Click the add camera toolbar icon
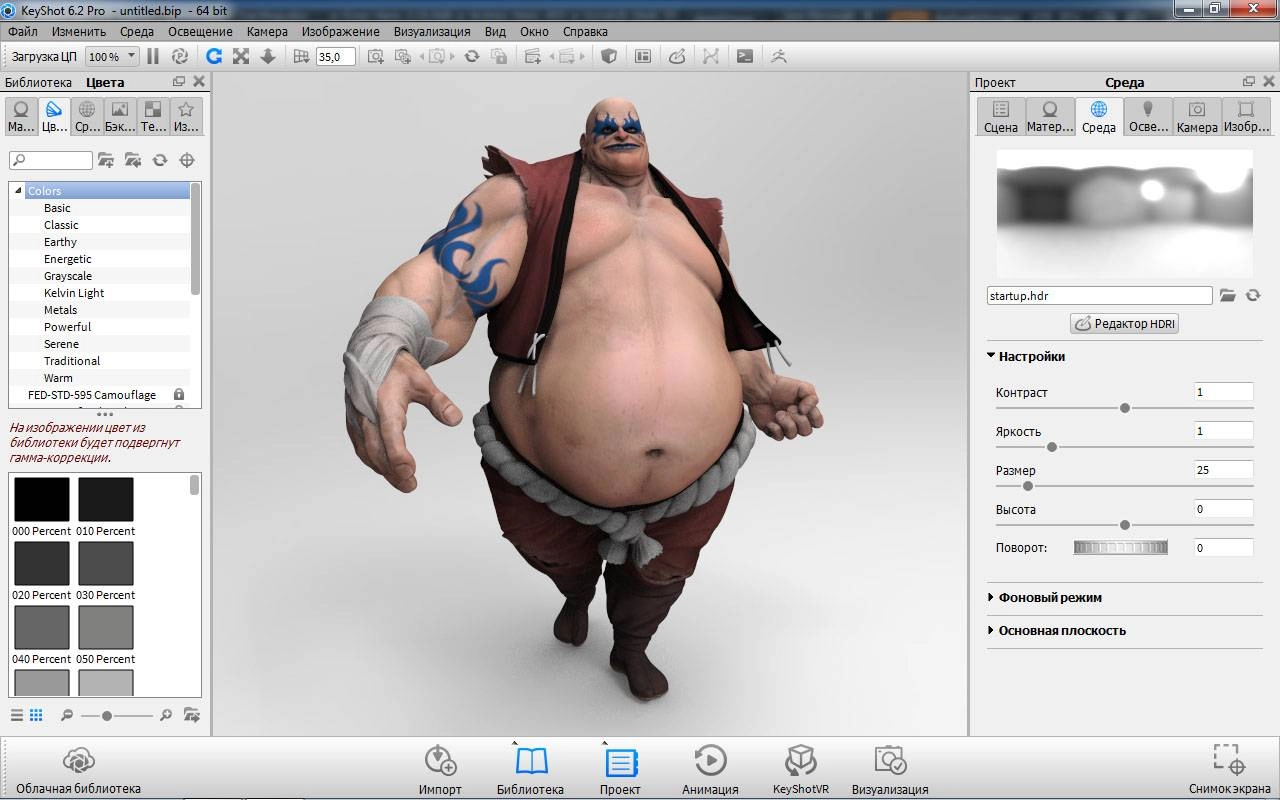Screen dimensions: 1280x800 [x=376, y=57]
